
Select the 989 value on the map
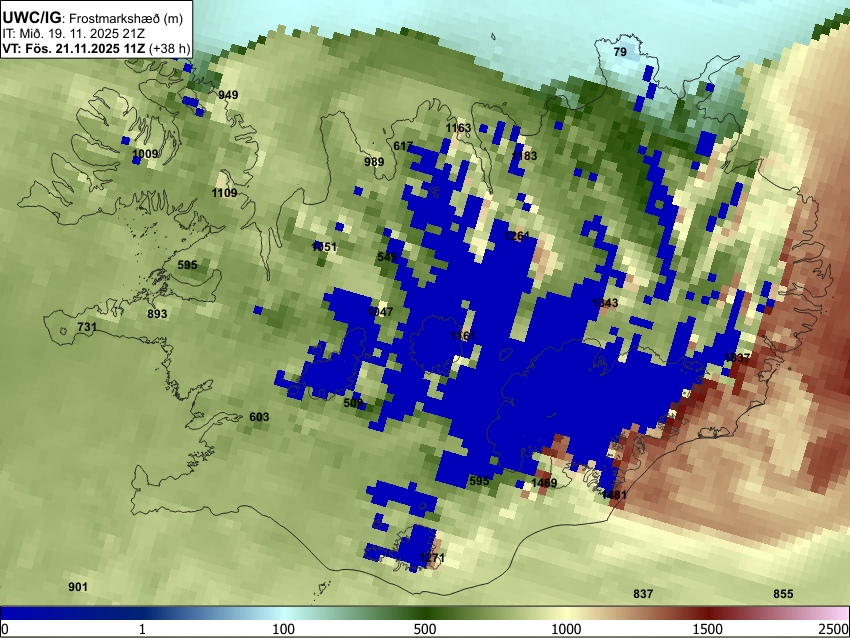click(x=374, y=162)
